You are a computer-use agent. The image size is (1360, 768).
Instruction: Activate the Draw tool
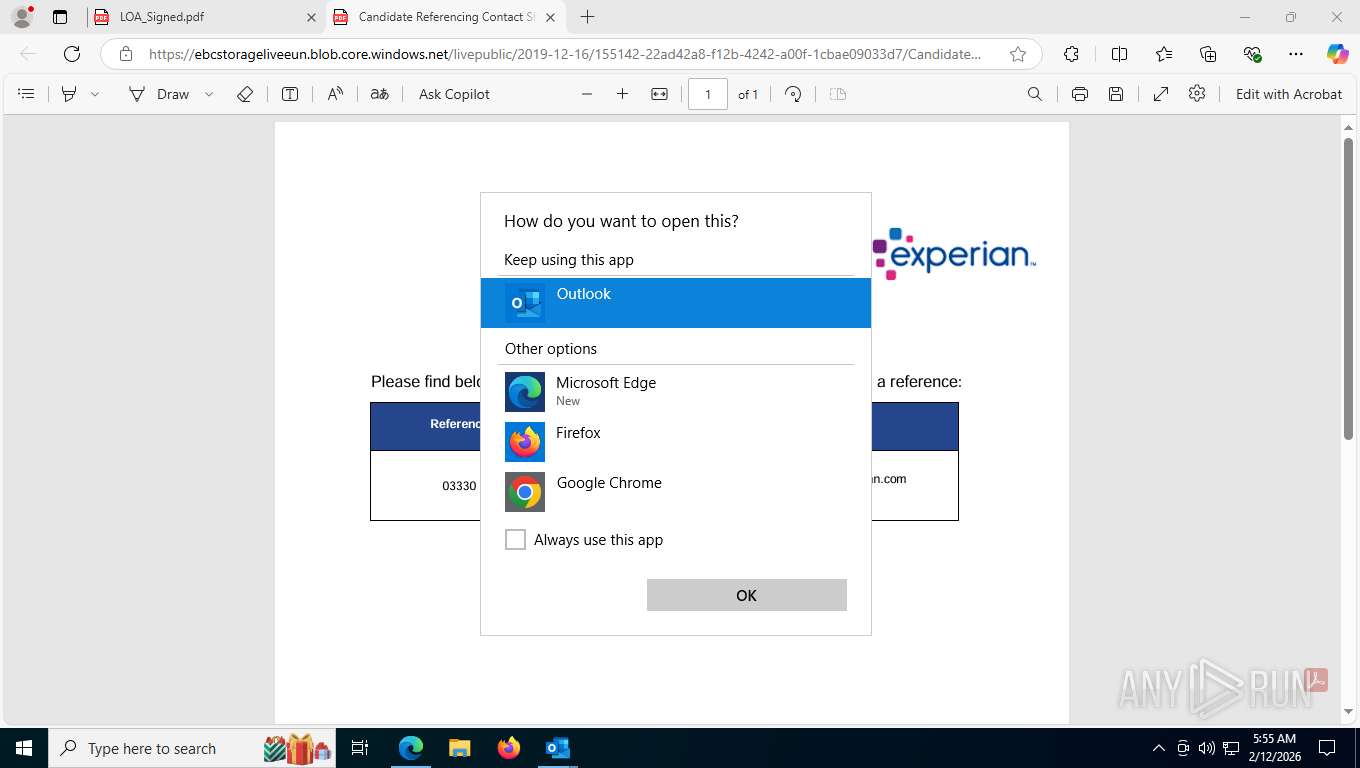pyautogui.click(x=159, y=94)
